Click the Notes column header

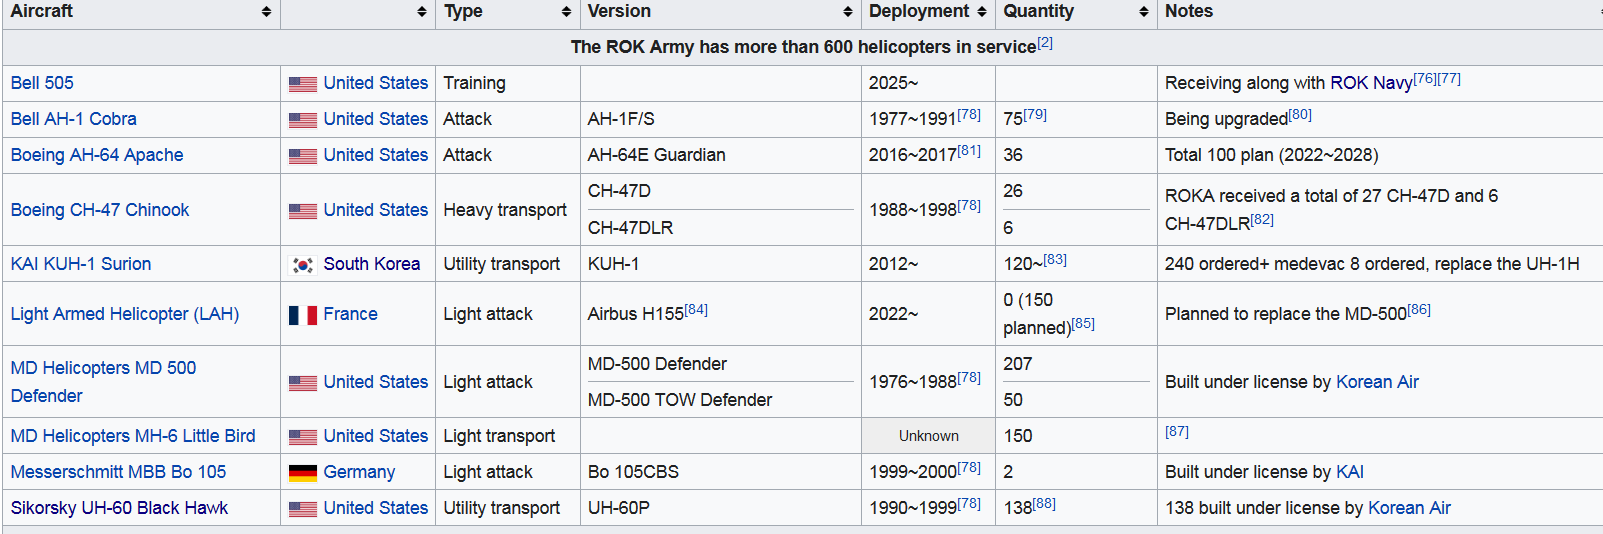1380,12
